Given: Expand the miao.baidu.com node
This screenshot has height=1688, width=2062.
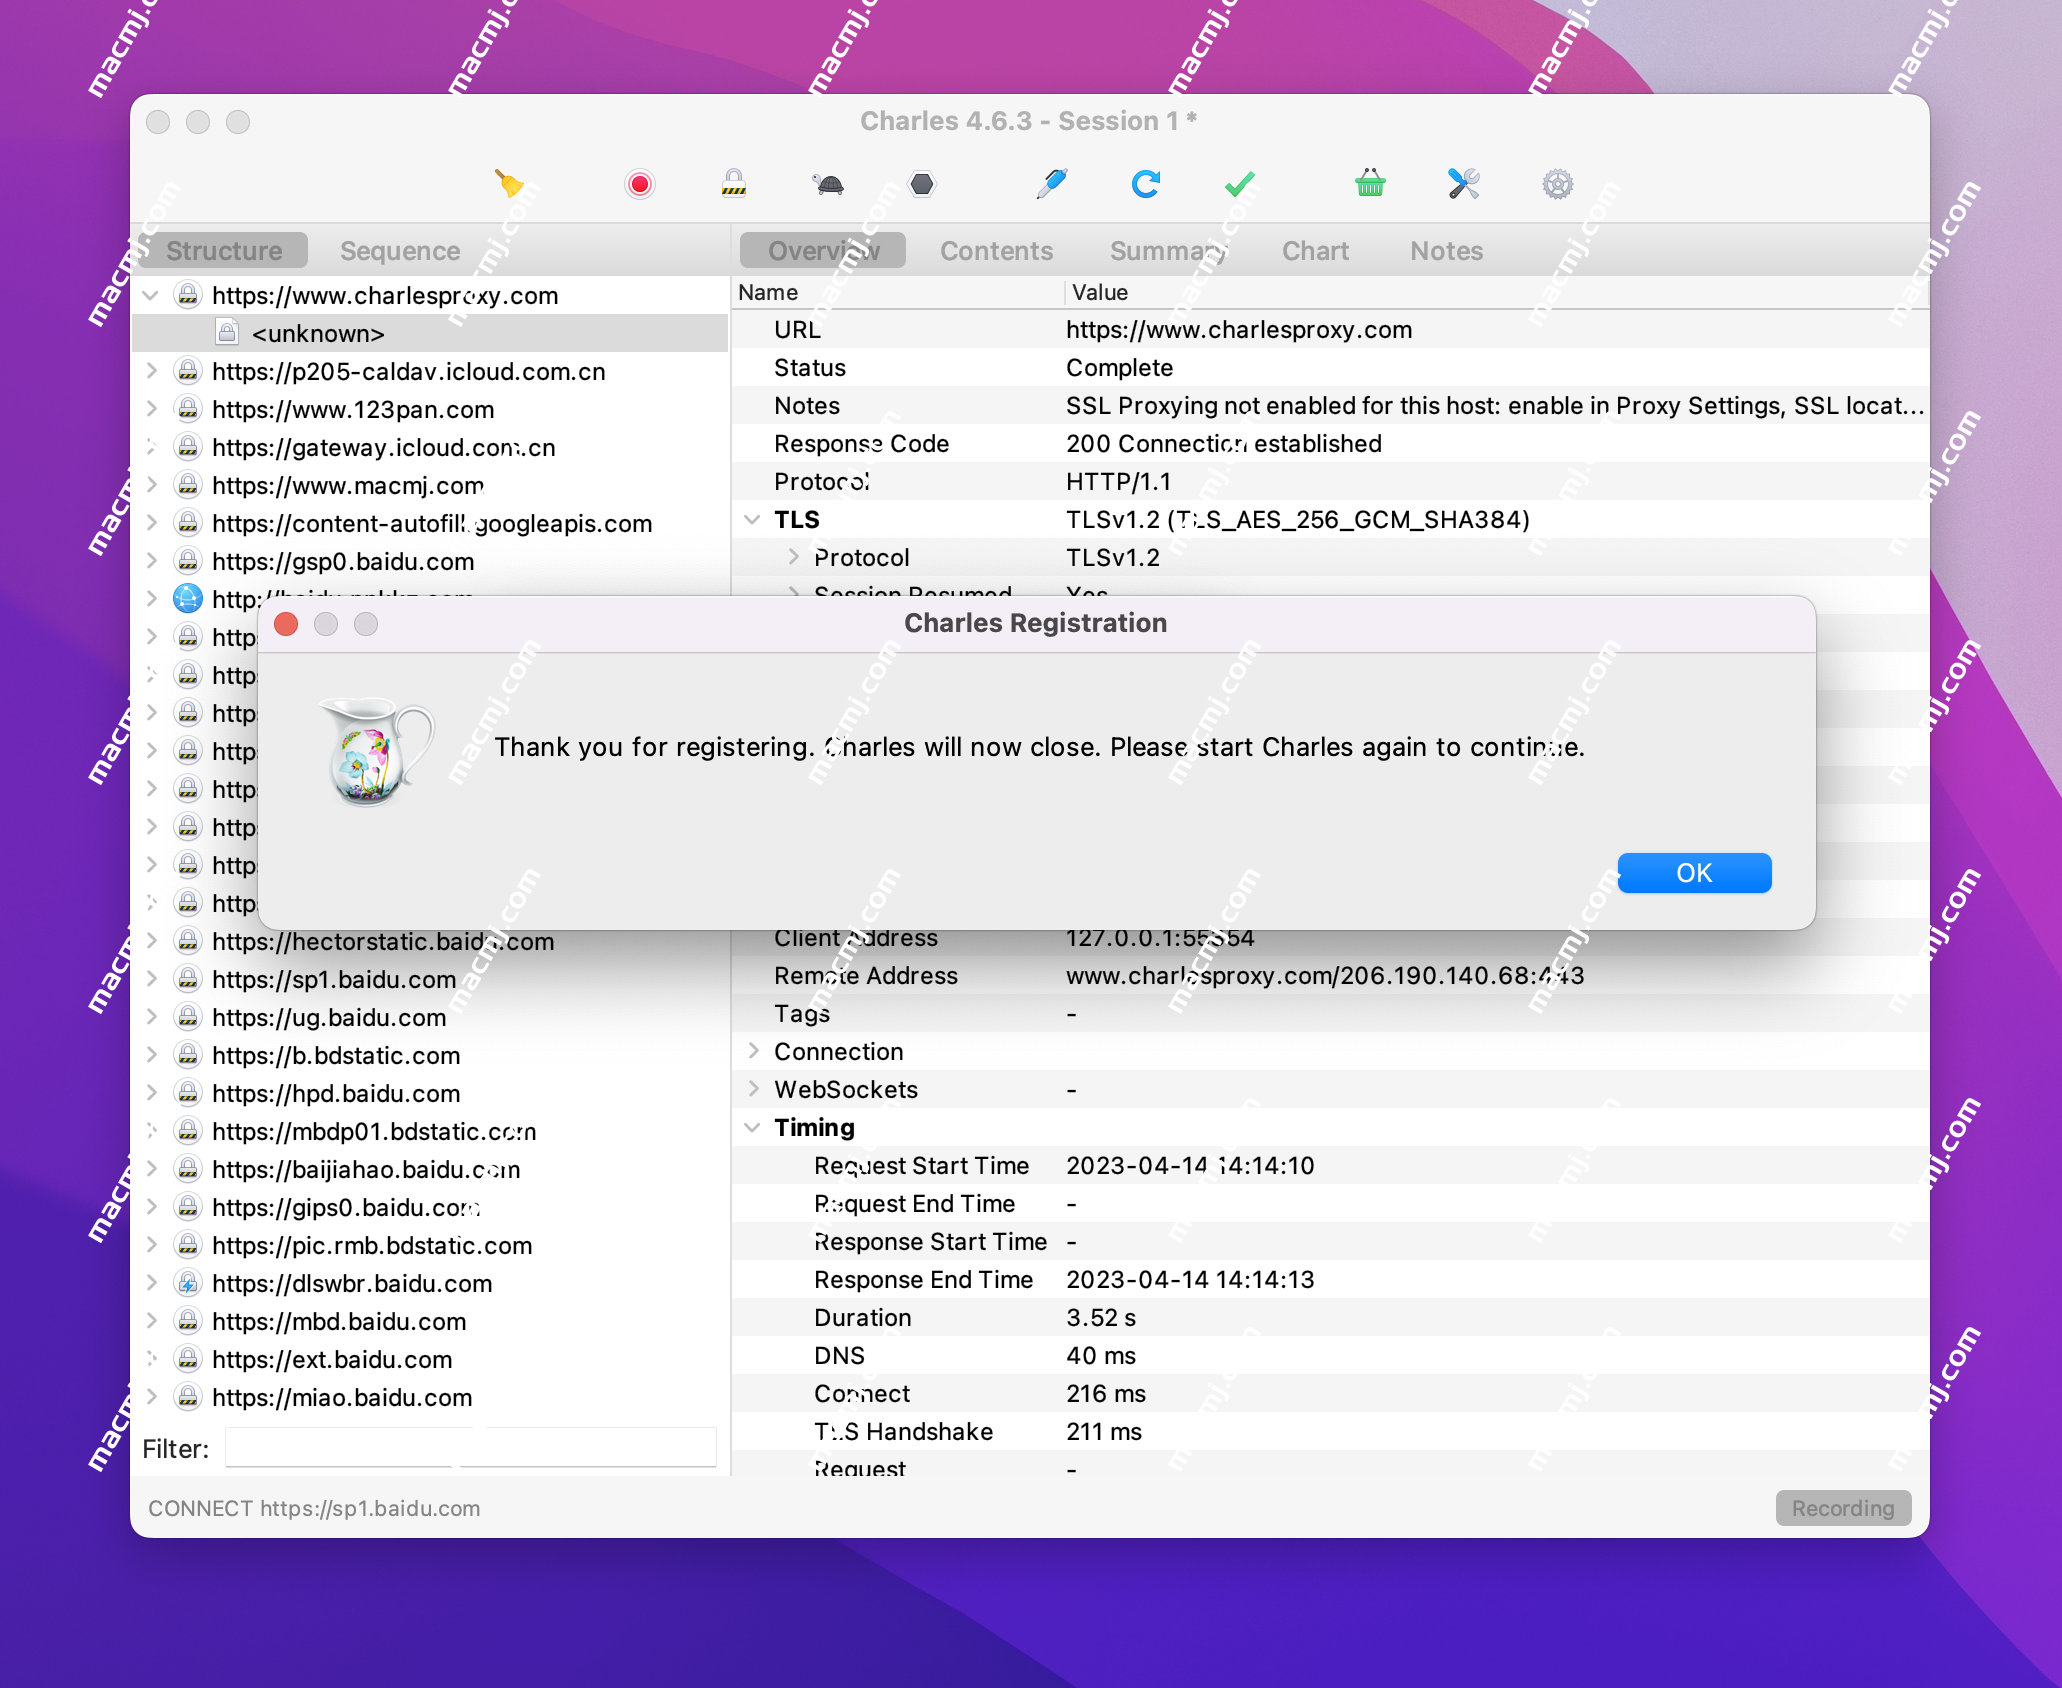Looking at the screenshot, I should [x=151, y=1397].
